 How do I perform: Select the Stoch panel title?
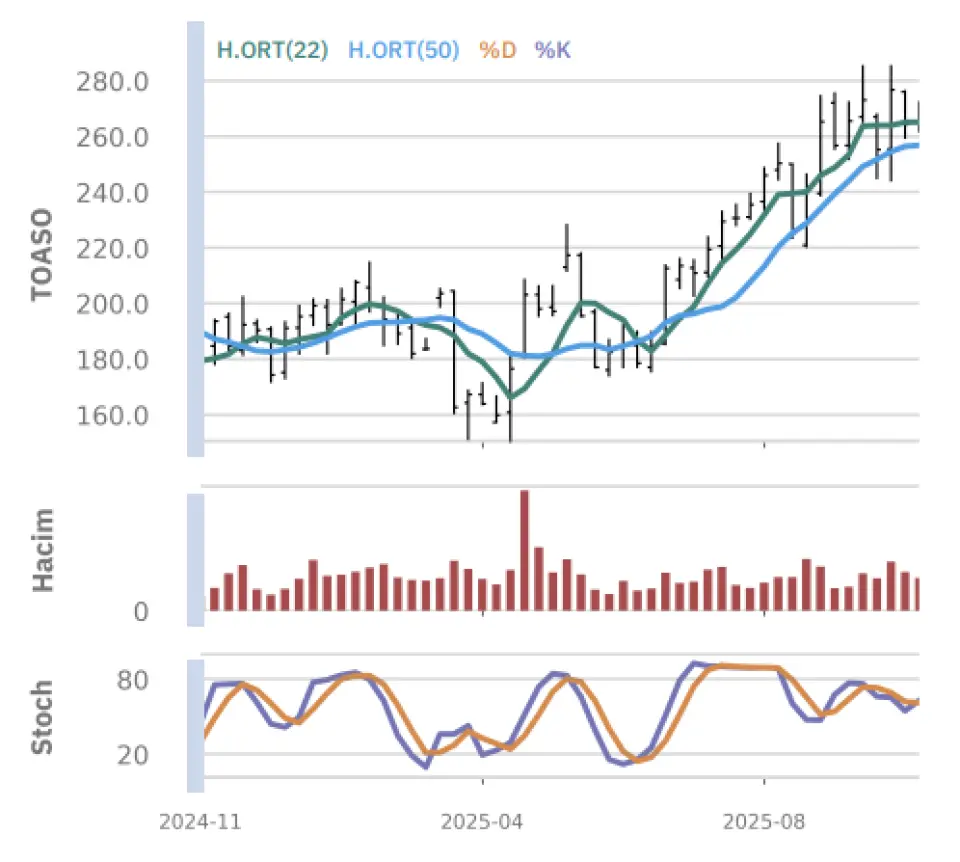tap(42, 717)
